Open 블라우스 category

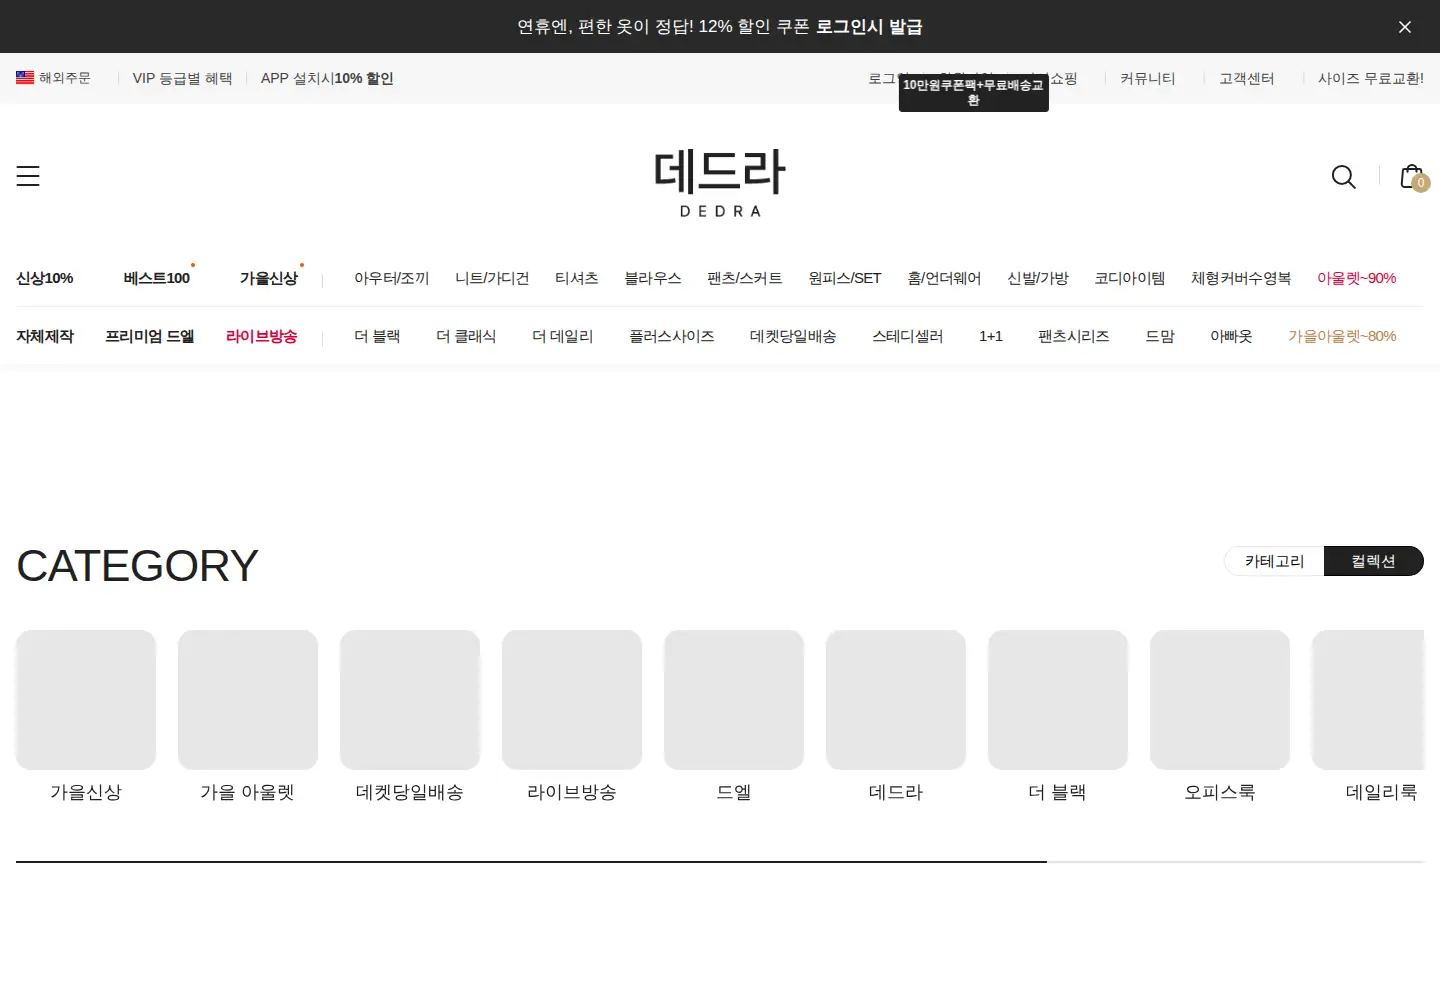click(x=652, y=278)
